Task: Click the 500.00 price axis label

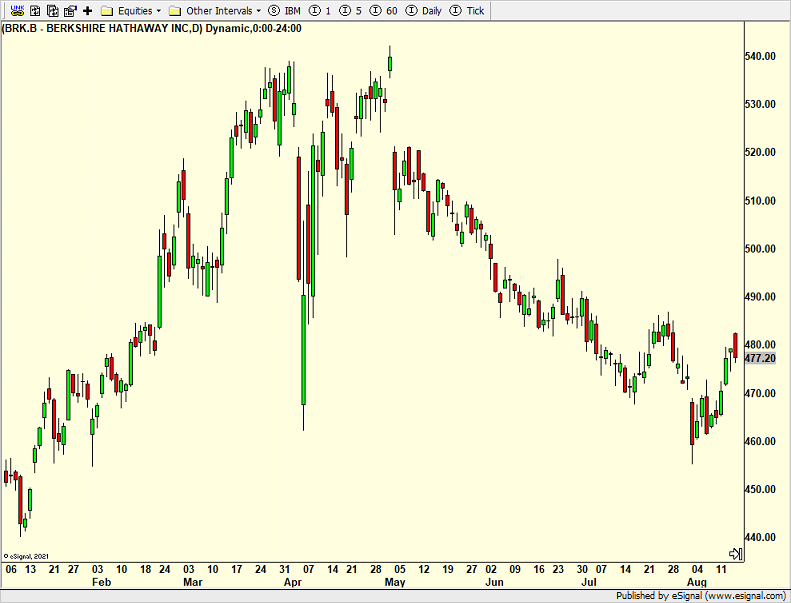Action: [x=760, y=248]
